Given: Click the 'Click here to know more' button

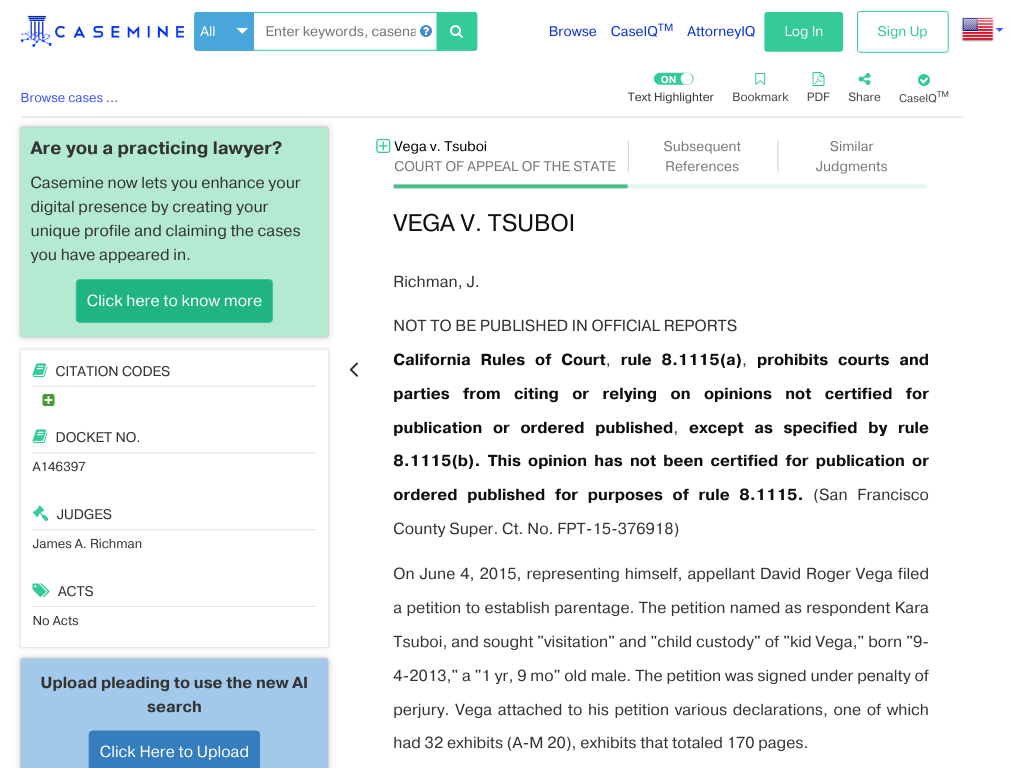Looking at the screenshot, I should (174, 301).
